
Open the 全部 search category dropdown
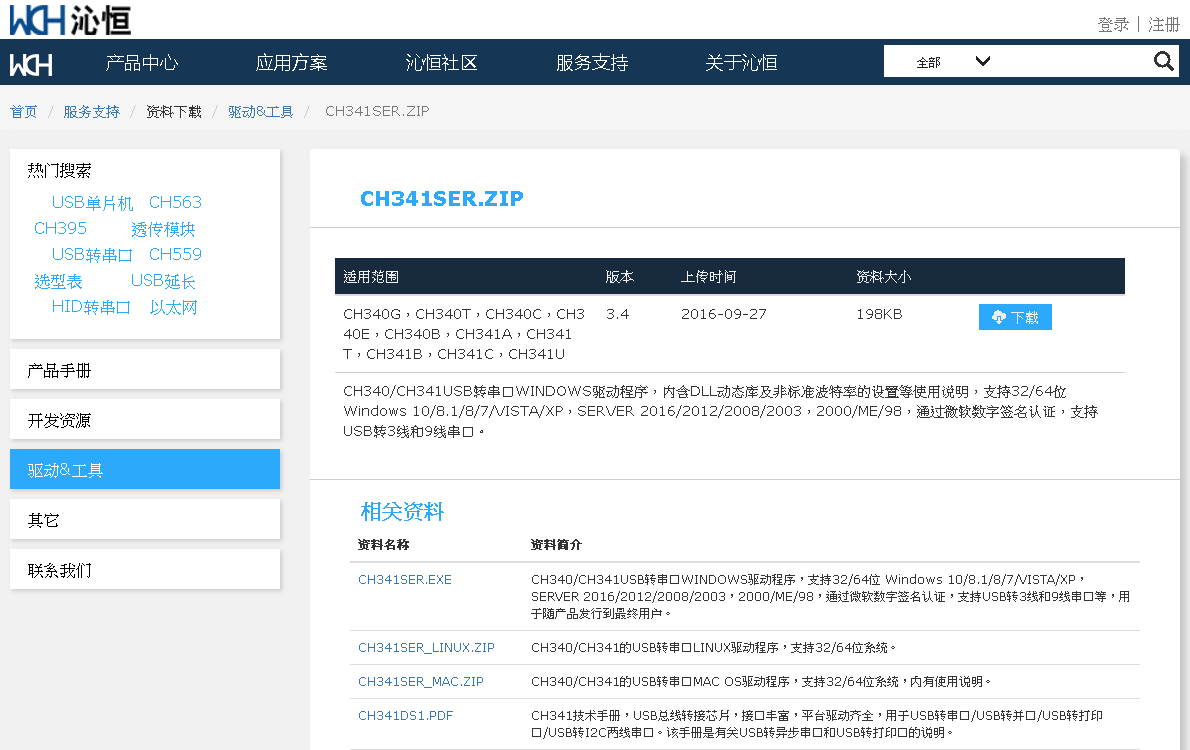[x=952, y=61]
